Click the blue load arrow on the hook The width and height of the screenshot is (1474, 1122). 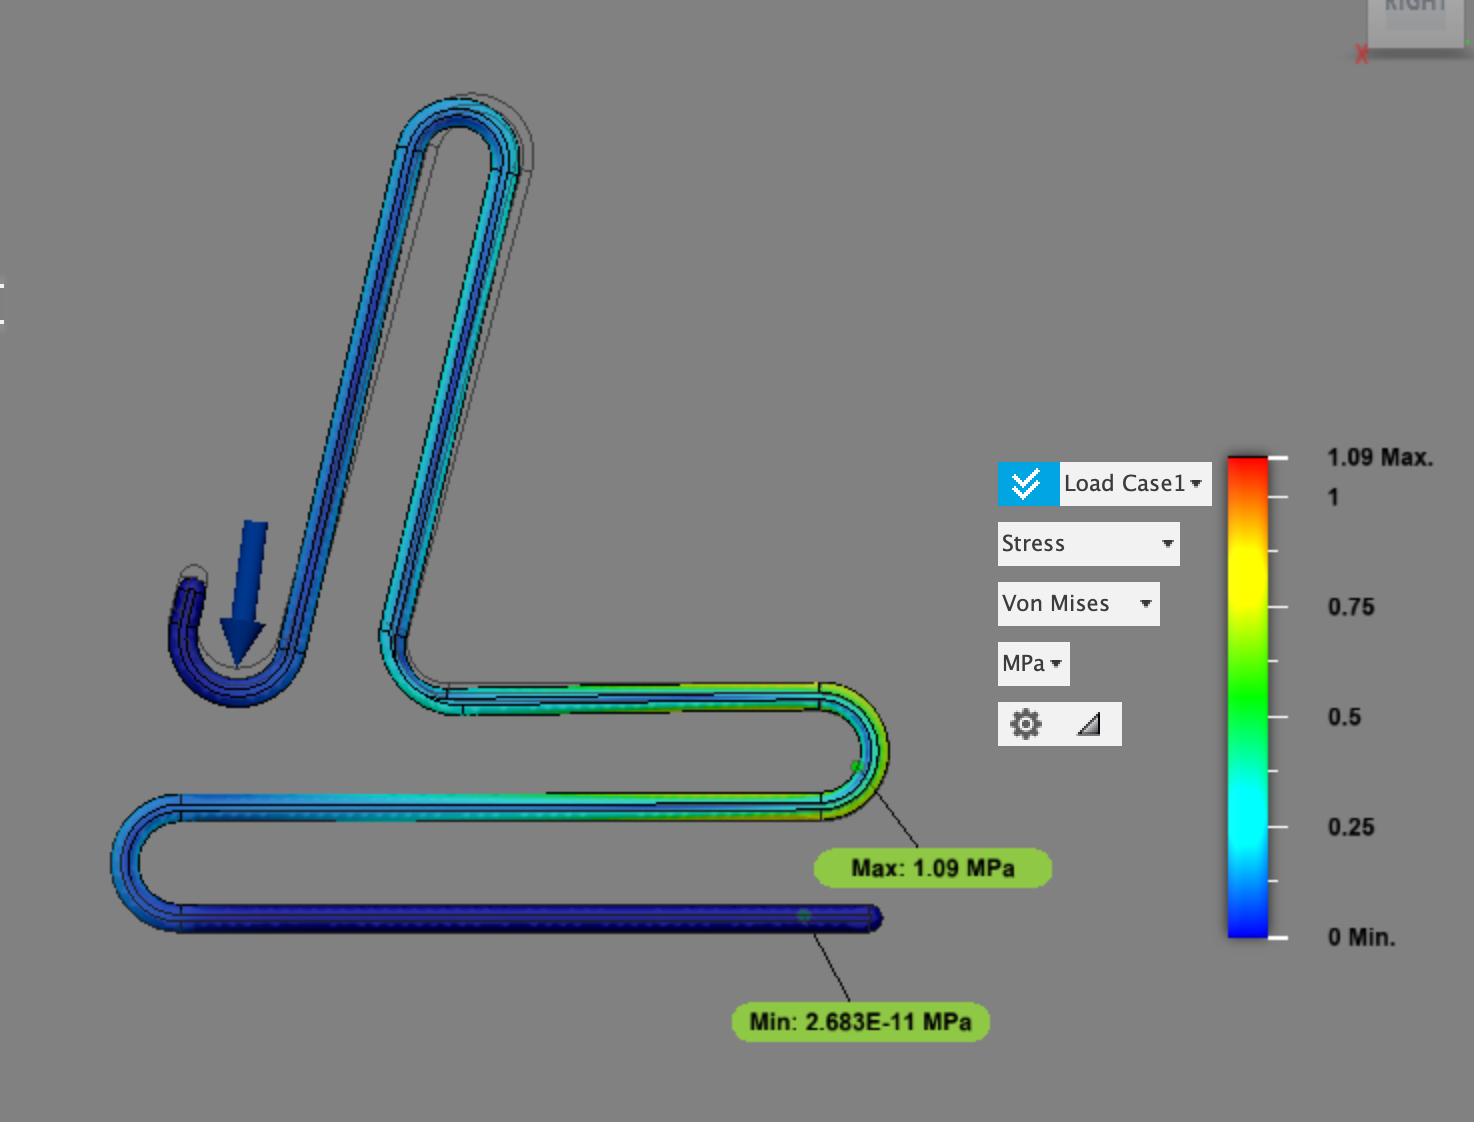tap(246, 591)
